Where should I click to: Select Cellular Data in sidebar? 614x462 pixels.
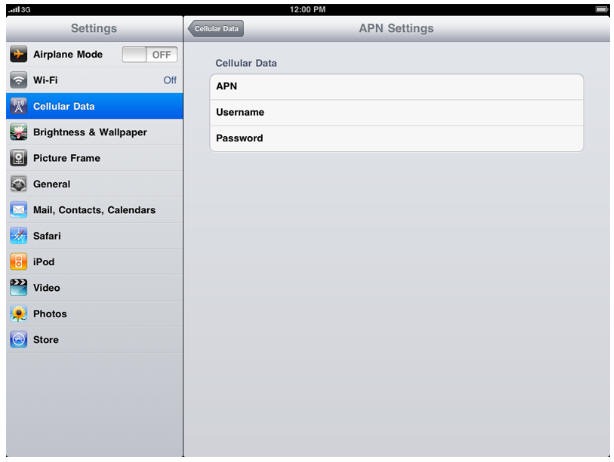(94, 106)
